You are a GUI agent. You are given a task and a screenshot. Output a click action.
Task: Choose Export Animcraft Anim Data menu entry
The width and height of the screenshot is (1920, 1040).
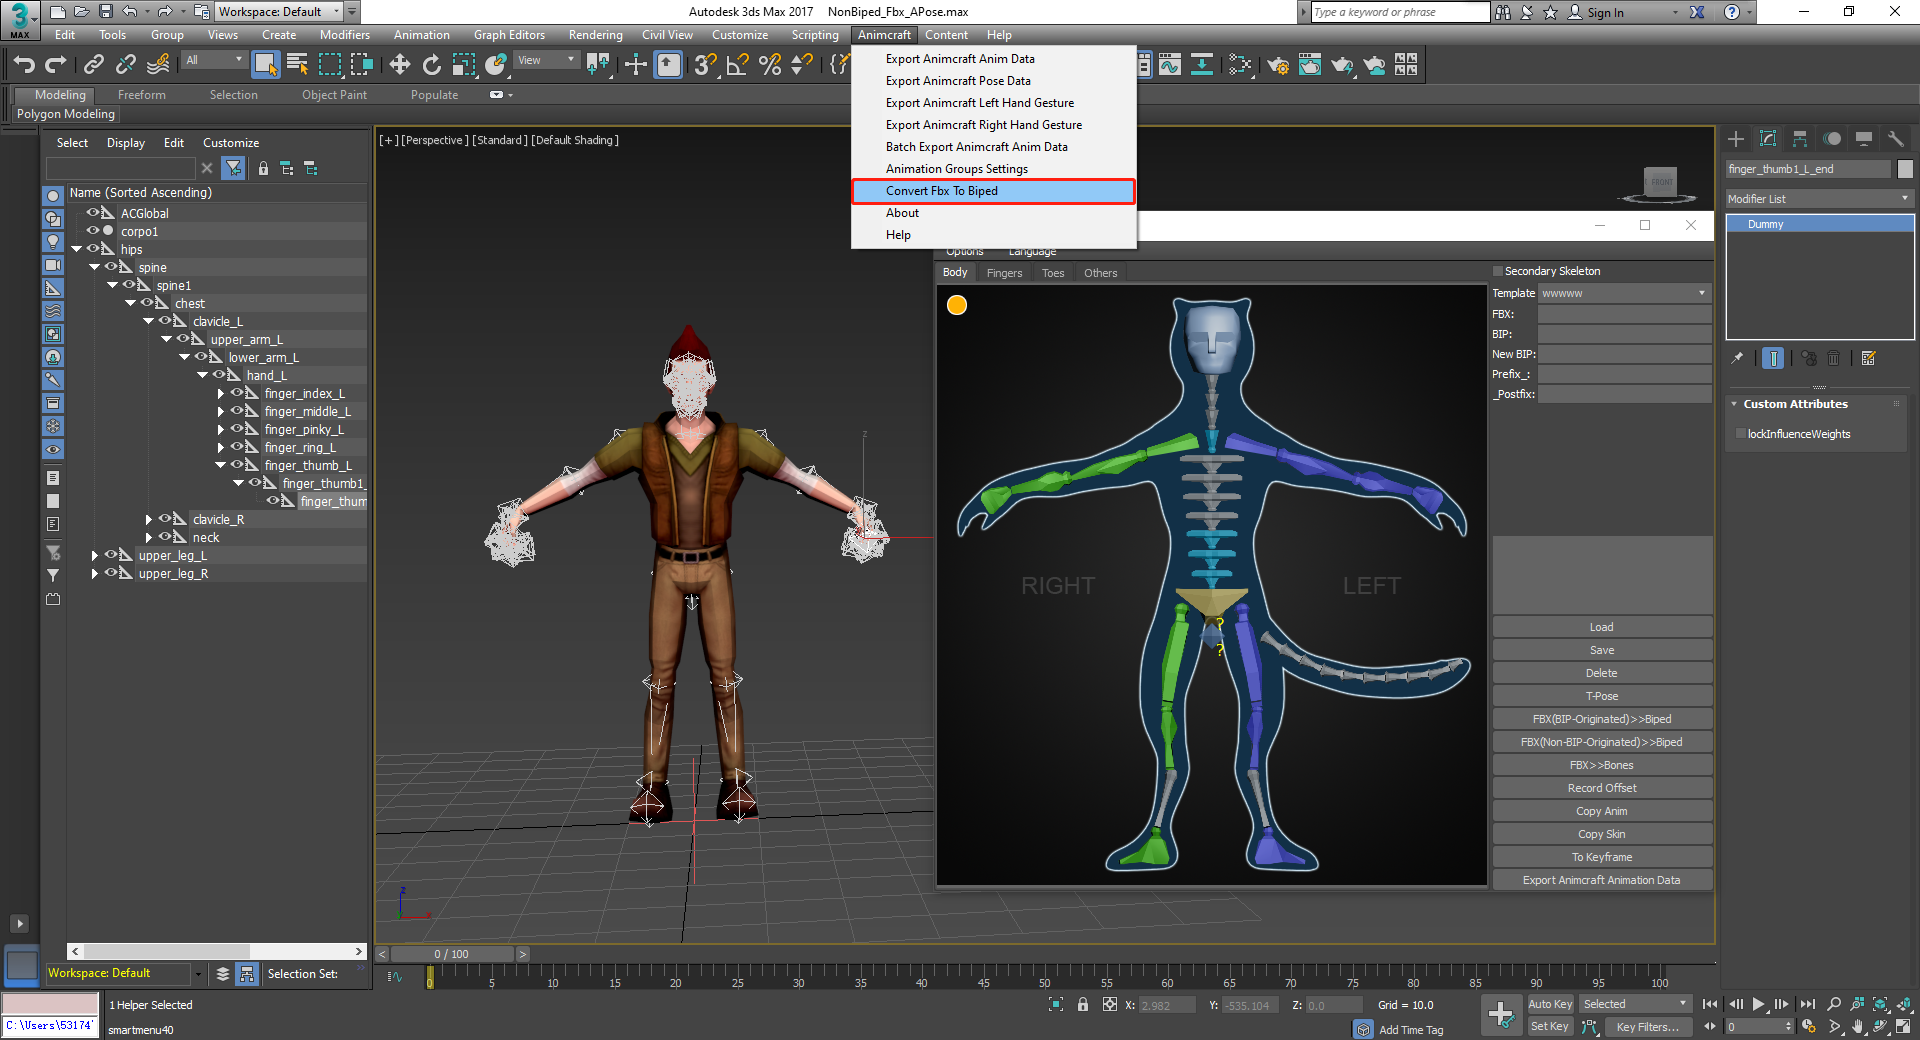coord(960,59)
